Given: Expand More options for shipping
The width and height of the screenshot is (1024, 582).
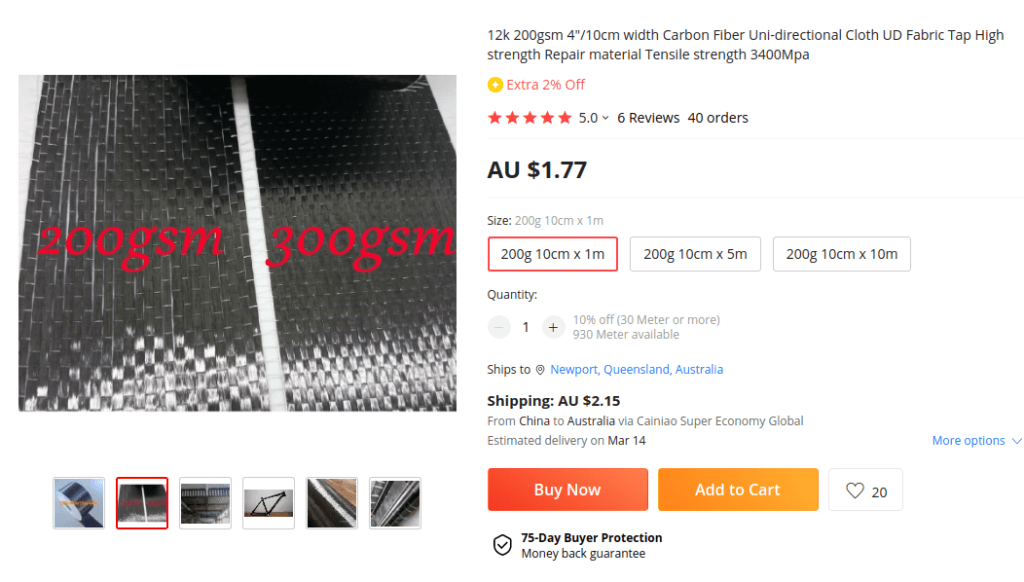Looking at the screenshot, I should click(977, 441).
